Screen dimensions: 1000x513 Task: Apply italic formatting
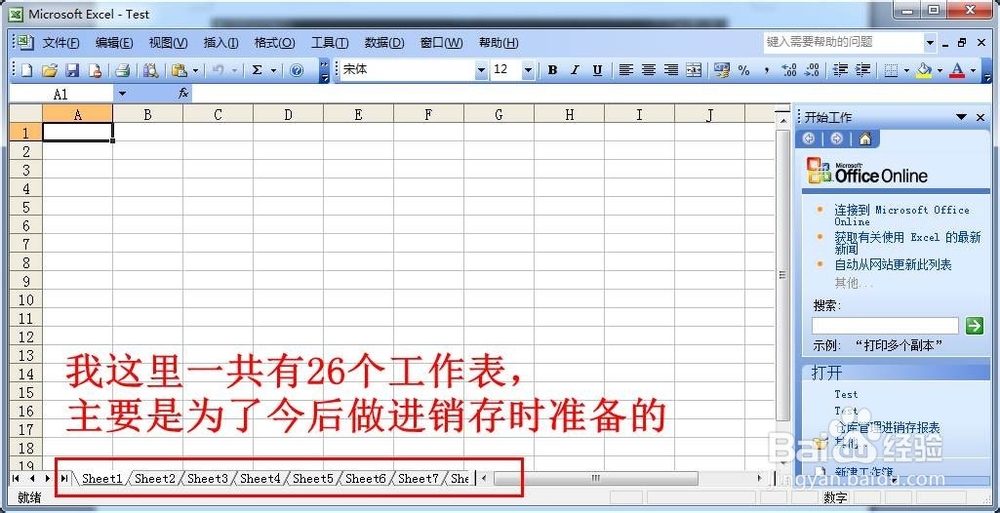[575, 70]
